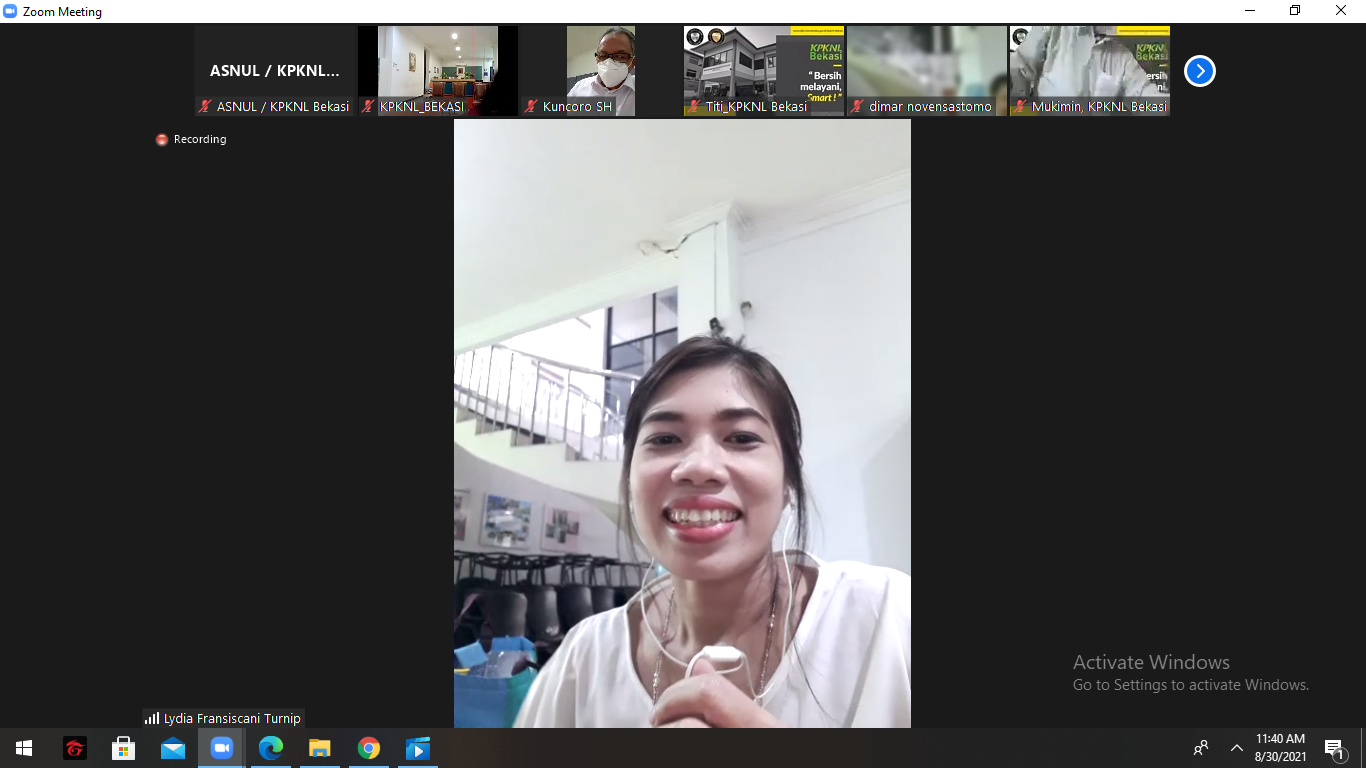Open the People icon in system tray
The height and width of the screenshot is (768, 1366).
(x=1201, y=748)
